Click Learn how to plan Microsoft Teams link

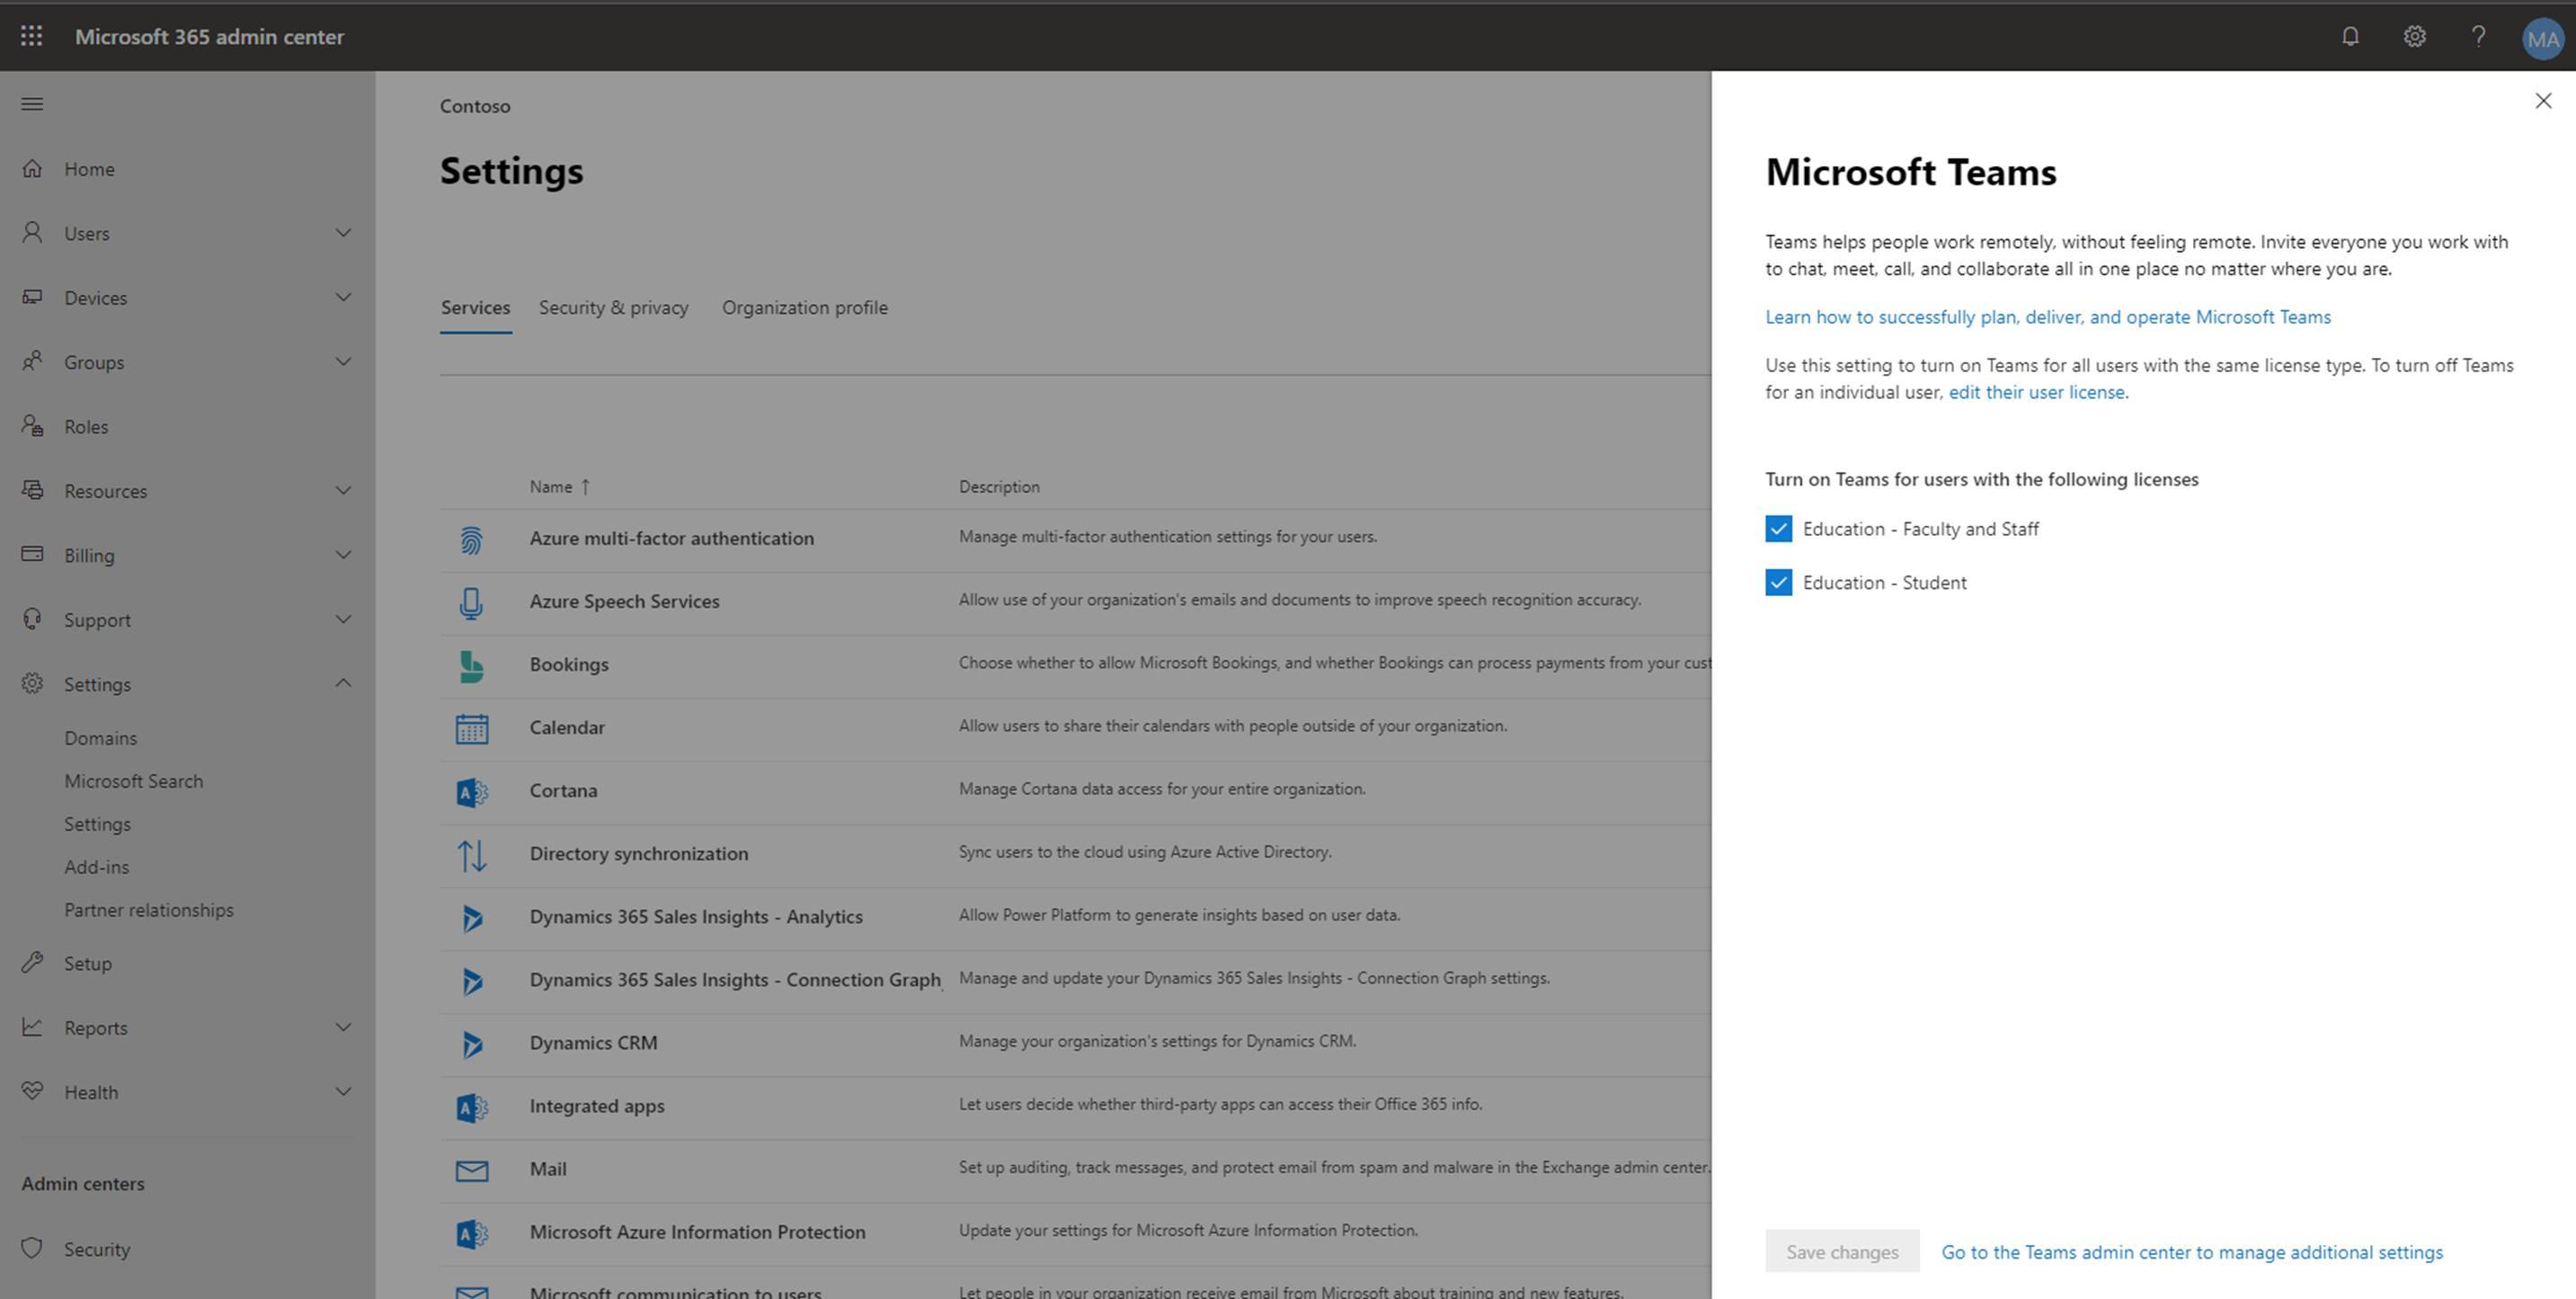pyautogui.click(x=2047, y=316)
